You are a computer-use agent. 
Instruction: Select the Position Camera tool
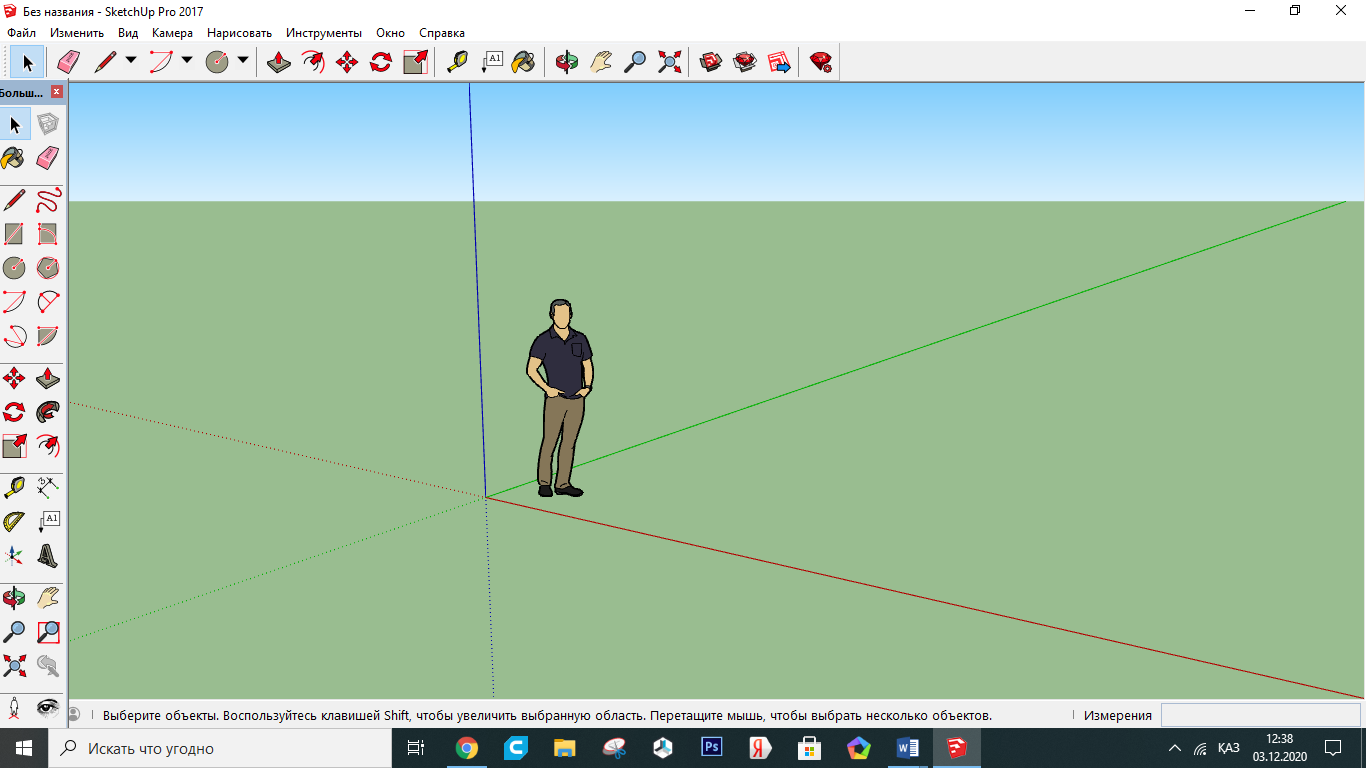point(14,708)
